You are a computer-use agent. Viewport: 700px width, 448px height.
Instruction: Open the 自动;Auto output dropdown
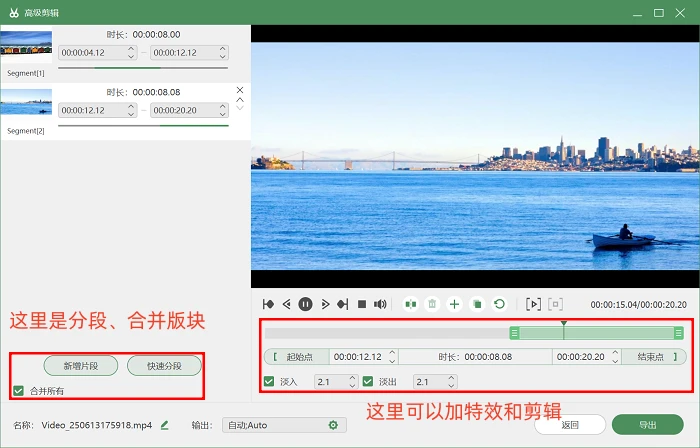pyautogui.click(x=284, y=425)
